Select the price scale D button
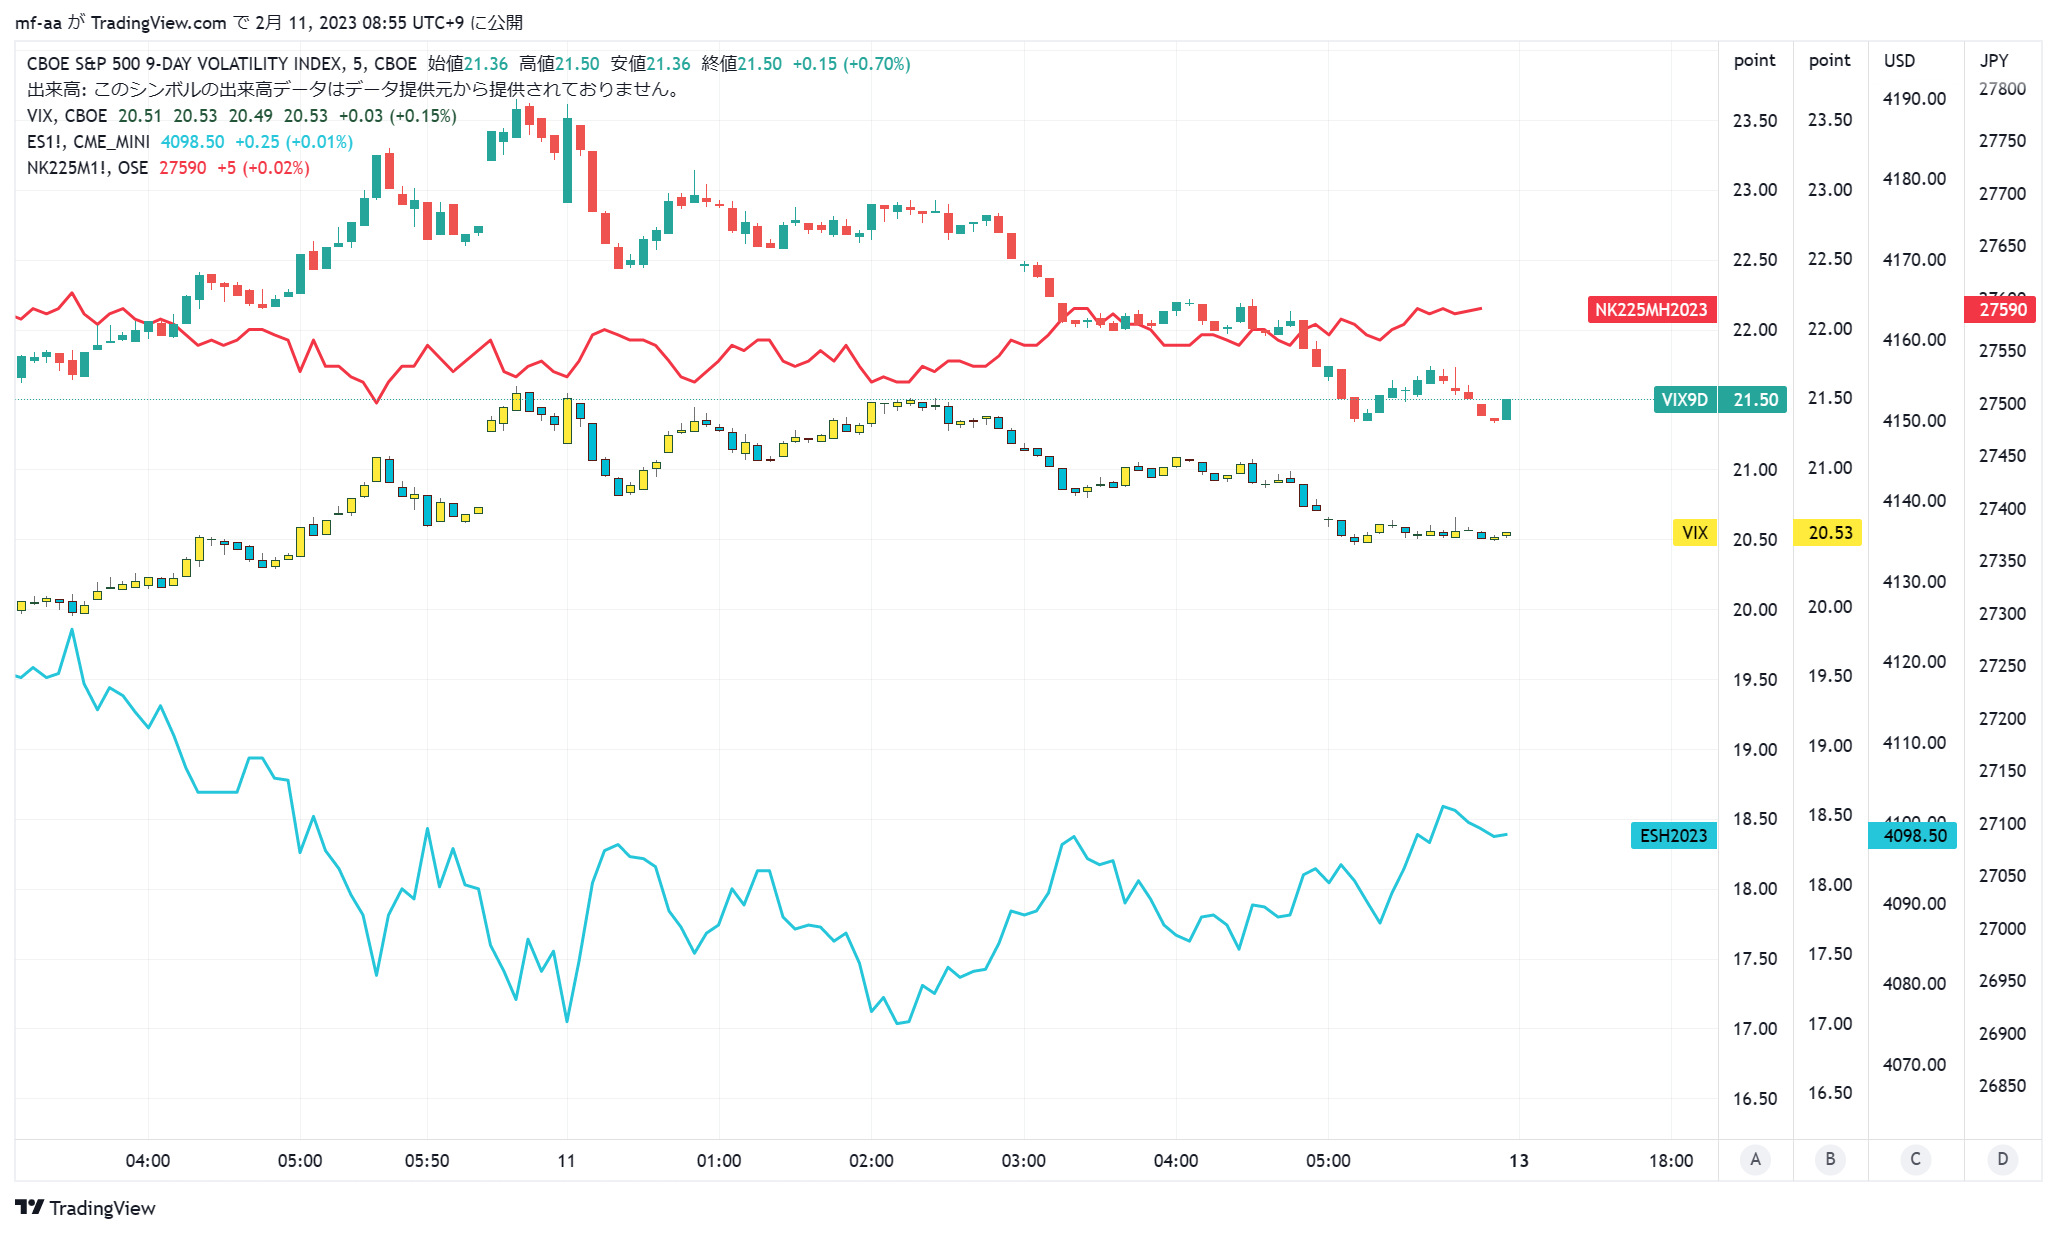Image resolution: width=2057 pixels, height=1234 pixels. pos(2002,1159)
